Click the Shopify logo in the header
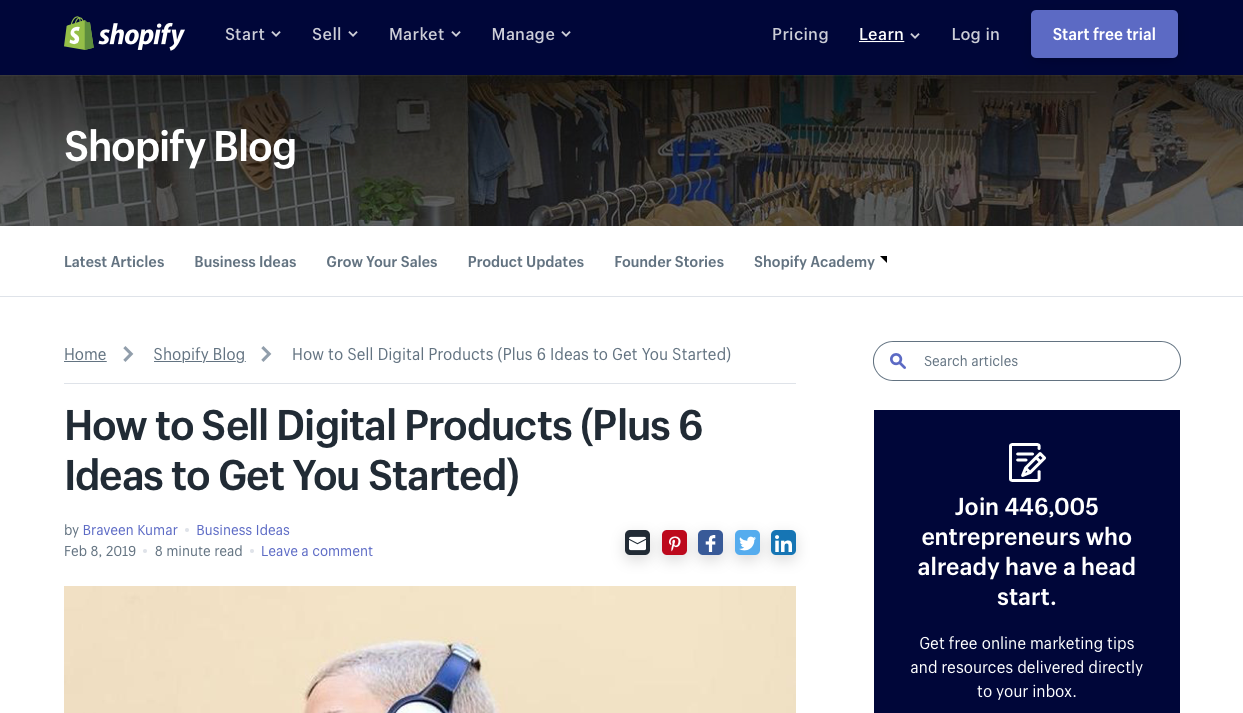The height and width of the screenshot is (713, 1243). [125, 34]
